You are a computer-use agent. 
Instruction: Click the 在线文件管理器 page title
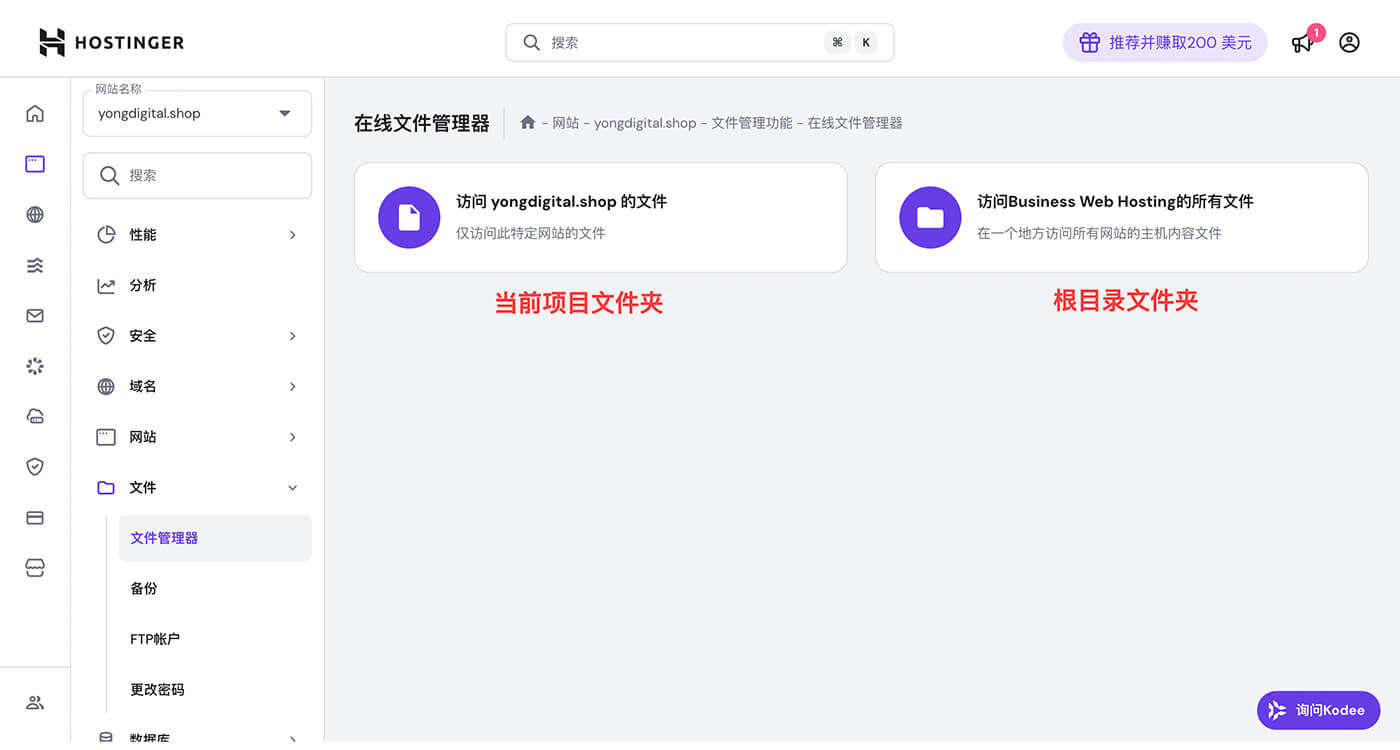[x=422, y=123]
